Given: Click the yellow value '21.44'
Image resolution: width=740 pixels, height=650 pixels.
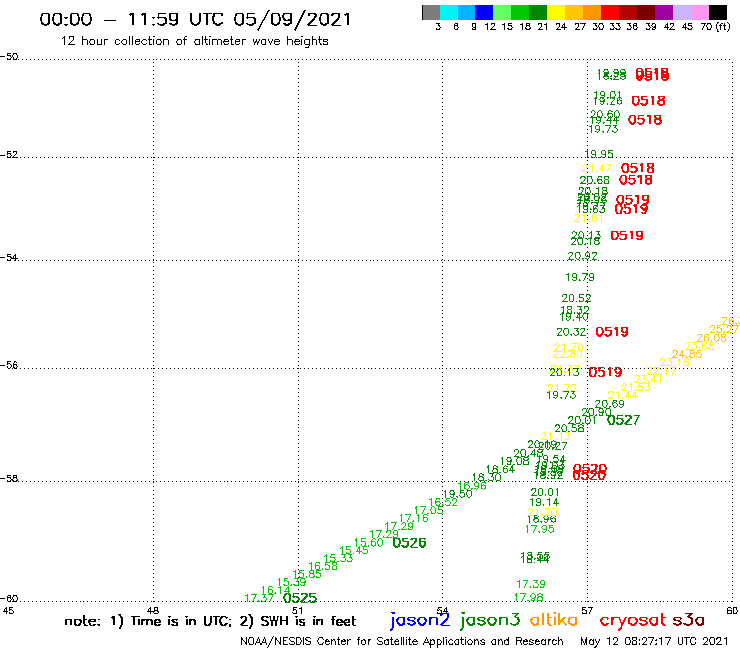Looking at the screenshot, I should 622,395.
